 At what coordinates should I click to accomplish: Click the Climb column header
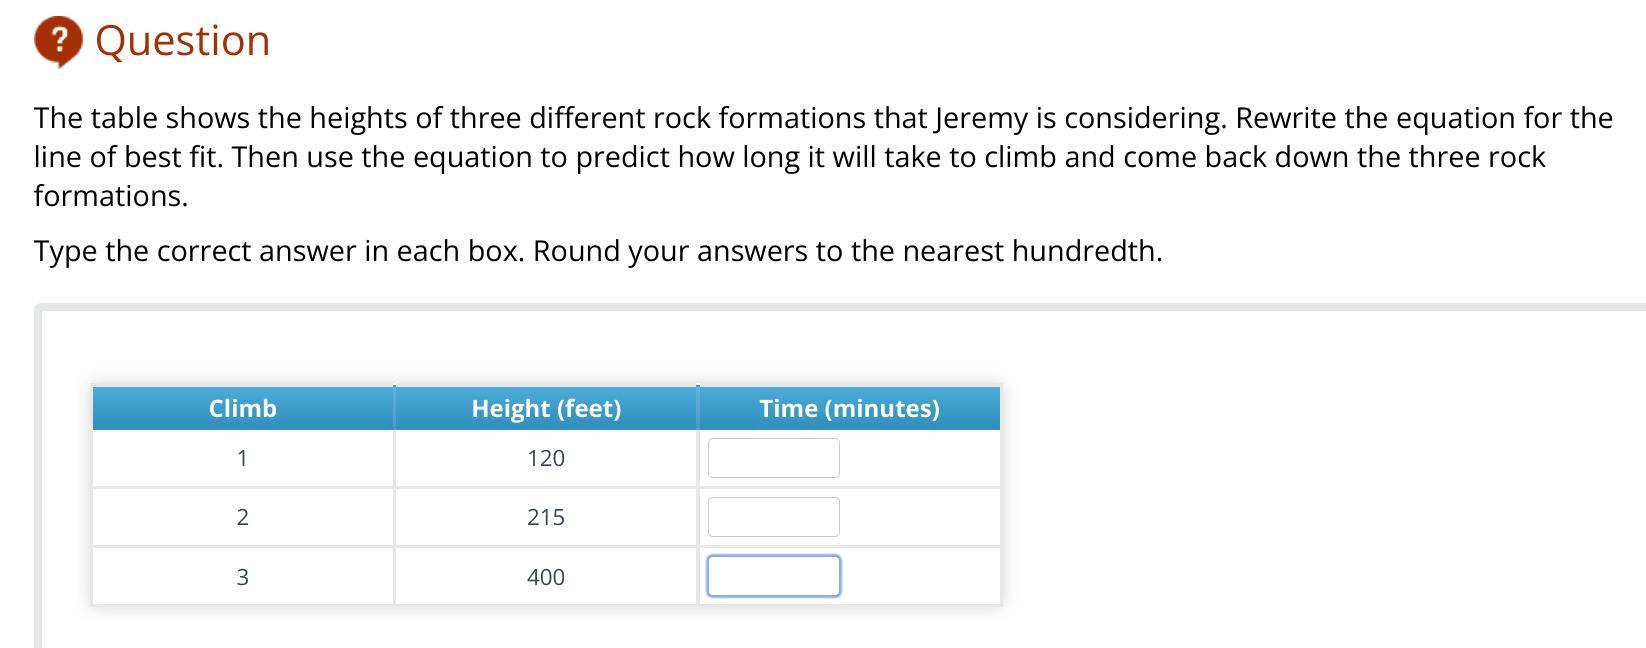(x=243, y=408)
